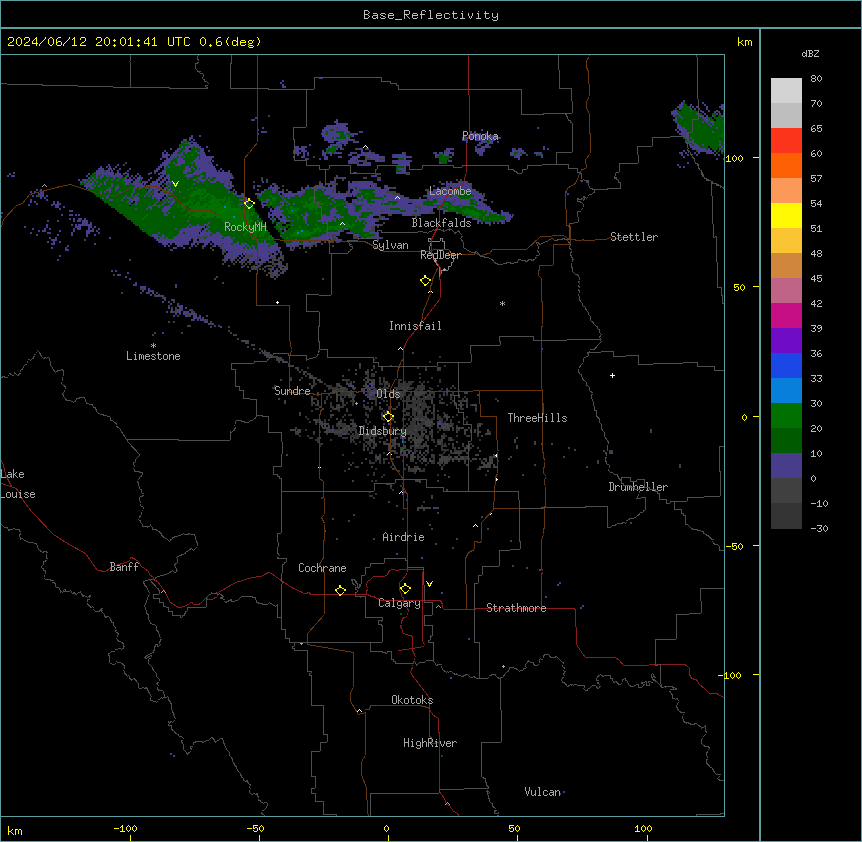Click the dBZ legend heading
862x842 pixels.
pos(810,53)
